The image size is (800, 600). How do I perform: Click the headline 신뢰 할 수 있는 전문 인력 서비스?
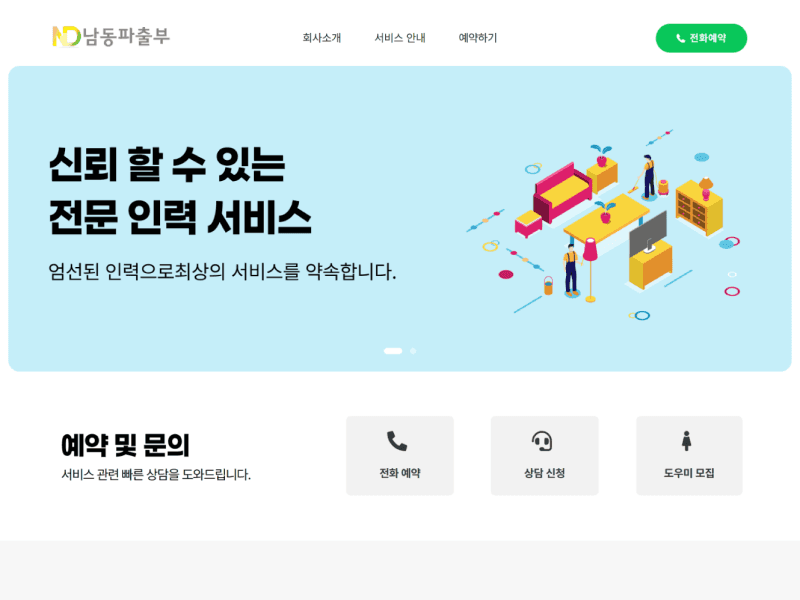tap(180, 191)
